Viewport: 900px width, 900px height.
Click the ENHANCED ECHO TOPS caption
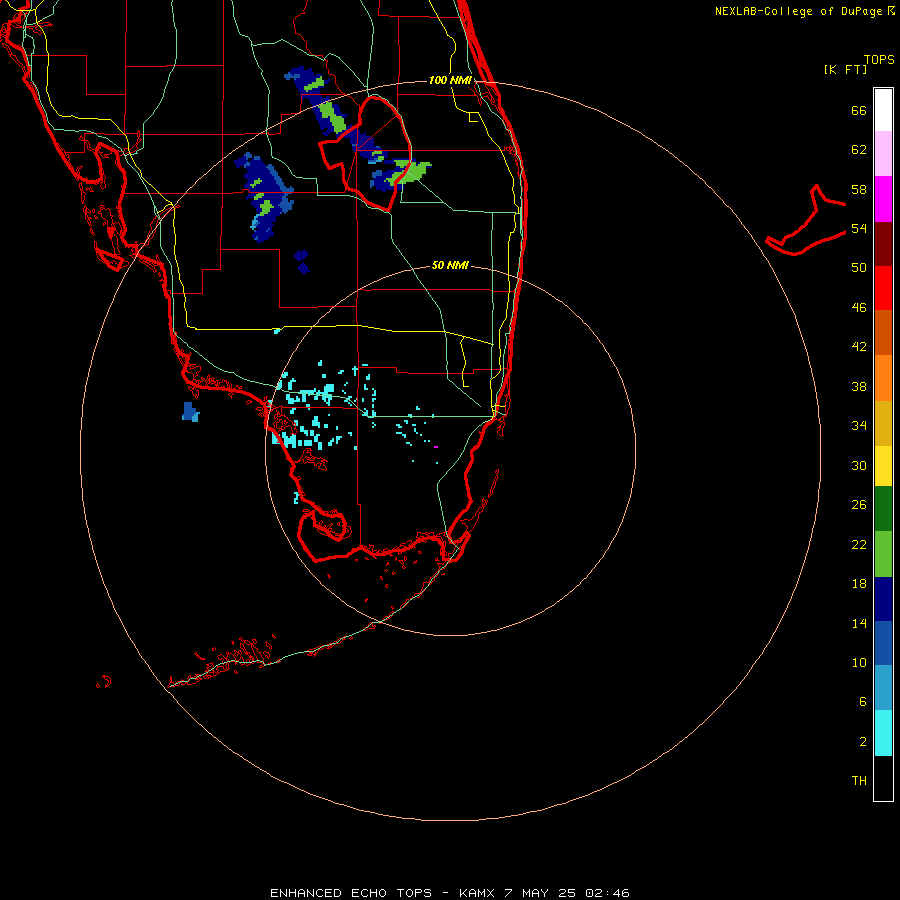point(351,893)
